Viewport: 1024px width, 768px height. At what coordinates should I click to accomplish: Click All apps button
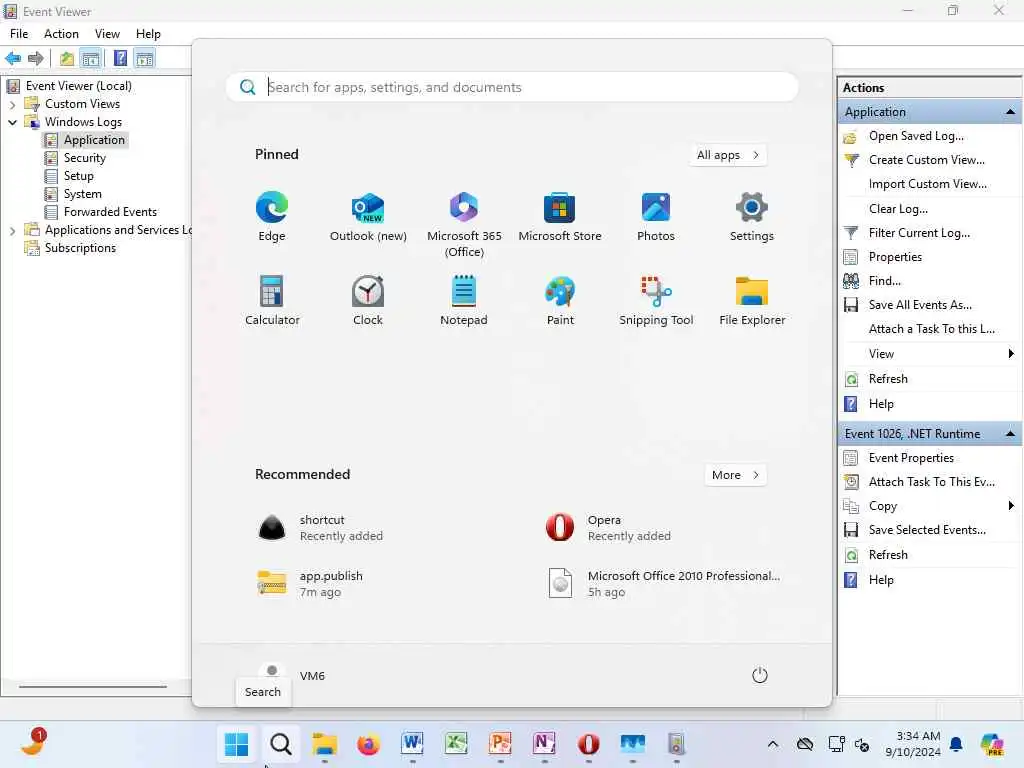728,155
